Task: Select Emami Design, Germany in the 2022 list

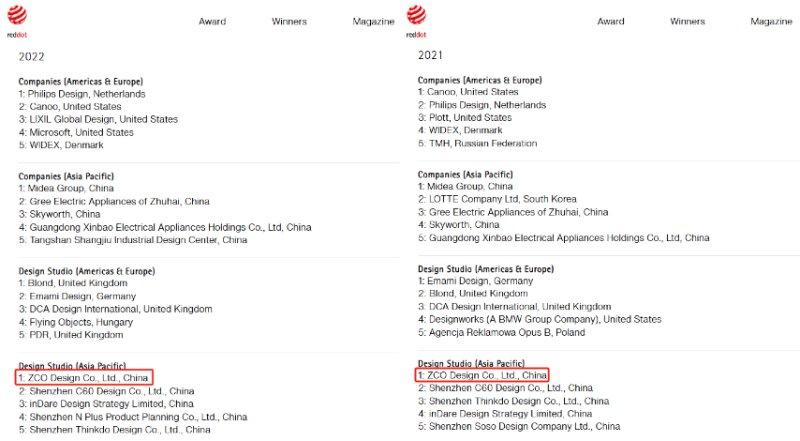Action: (x=77, y=296)
